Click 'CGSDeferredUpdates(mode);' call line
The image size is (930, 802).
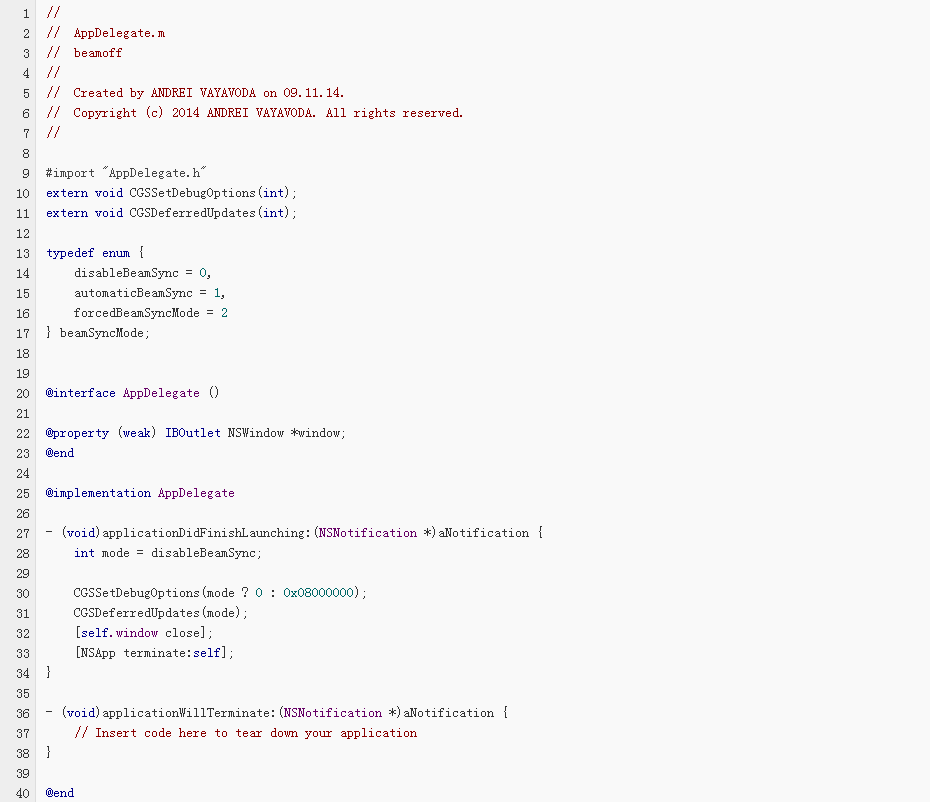161,613
